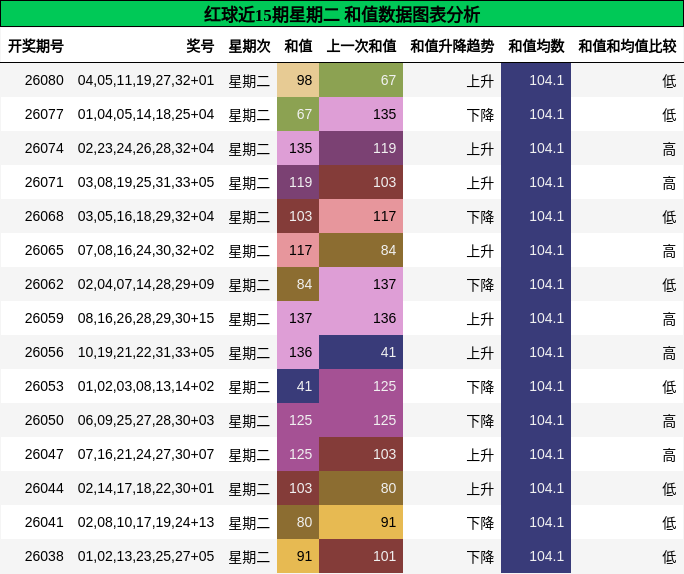The width and height of the screenshot is (684, 574).
Task: Click prize numbers 07,16,21,24,27,30+07
Action: tap(146, 454)
